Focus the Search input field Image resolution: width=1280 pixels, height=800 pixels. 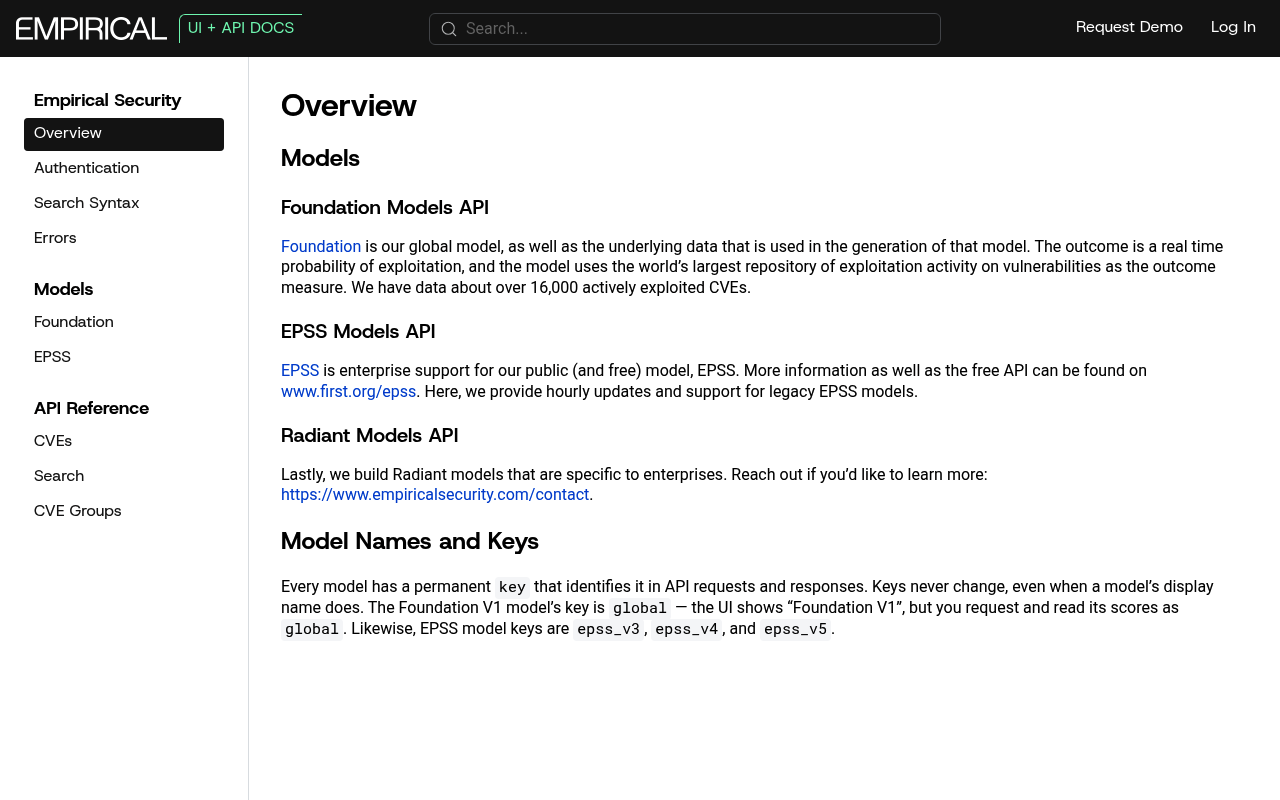(x=685, y=29)
